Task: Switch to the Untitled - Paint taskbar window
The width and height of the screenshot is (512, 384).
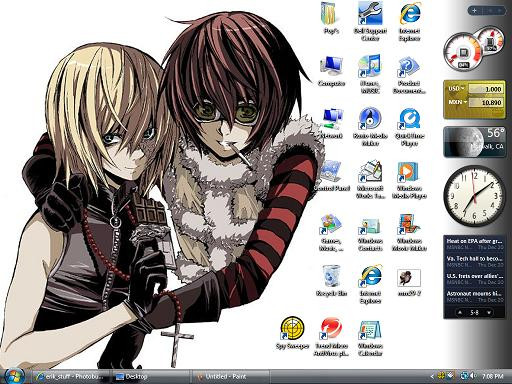Action: coord(231,377)
